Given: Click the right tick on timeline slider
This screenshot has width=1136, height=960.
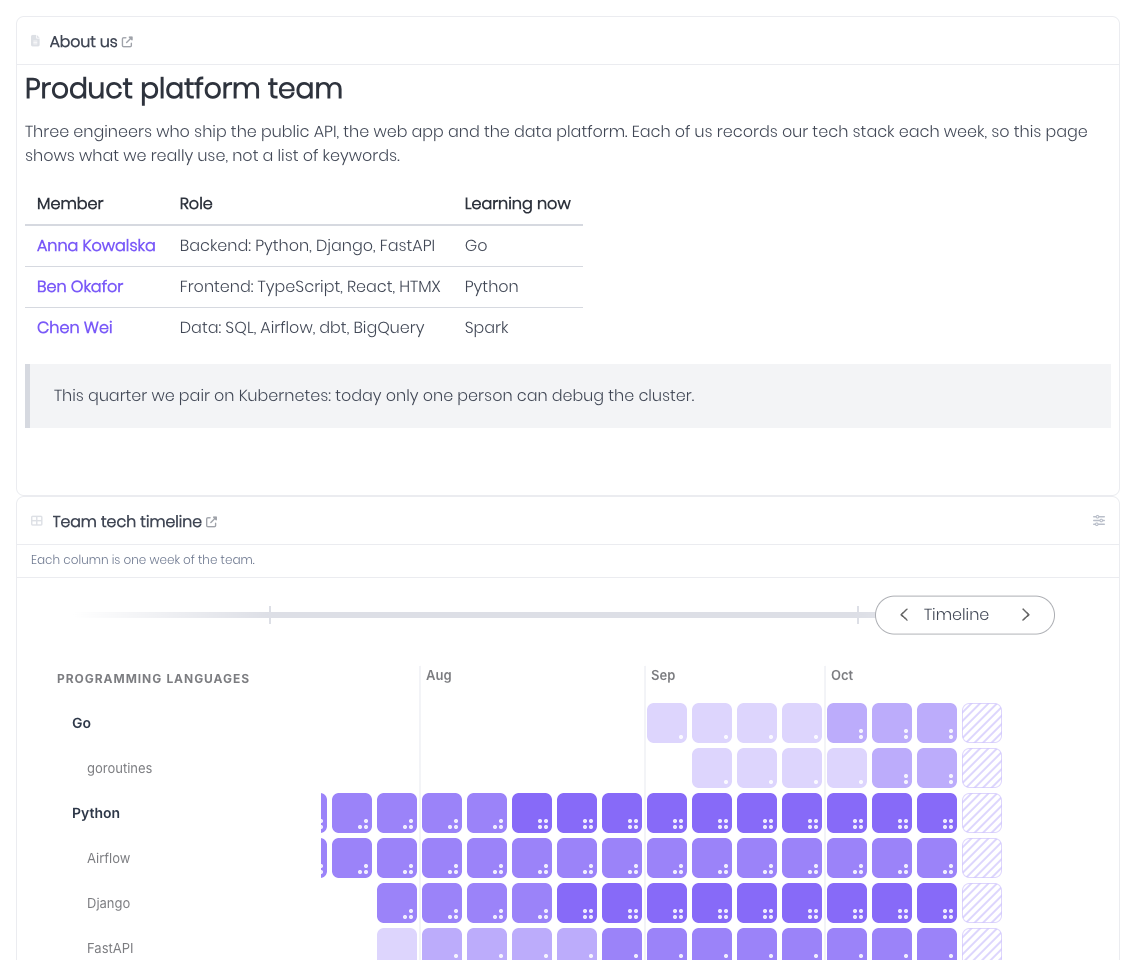Looking at the screenshot, I should point(858,615).
